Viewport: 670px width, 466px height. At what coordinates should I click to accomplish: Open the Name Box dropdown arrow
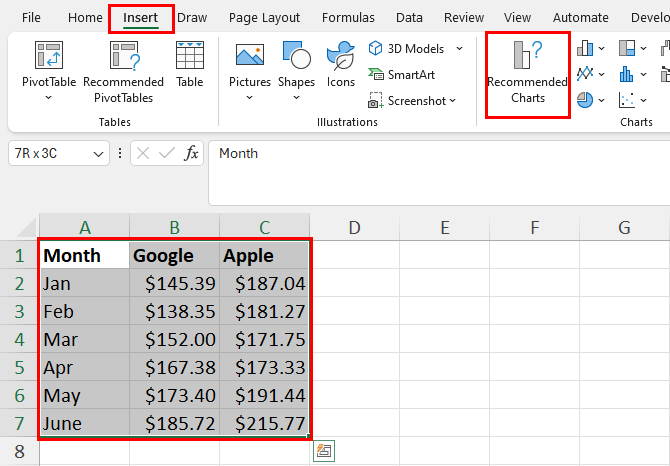(98, 154)
